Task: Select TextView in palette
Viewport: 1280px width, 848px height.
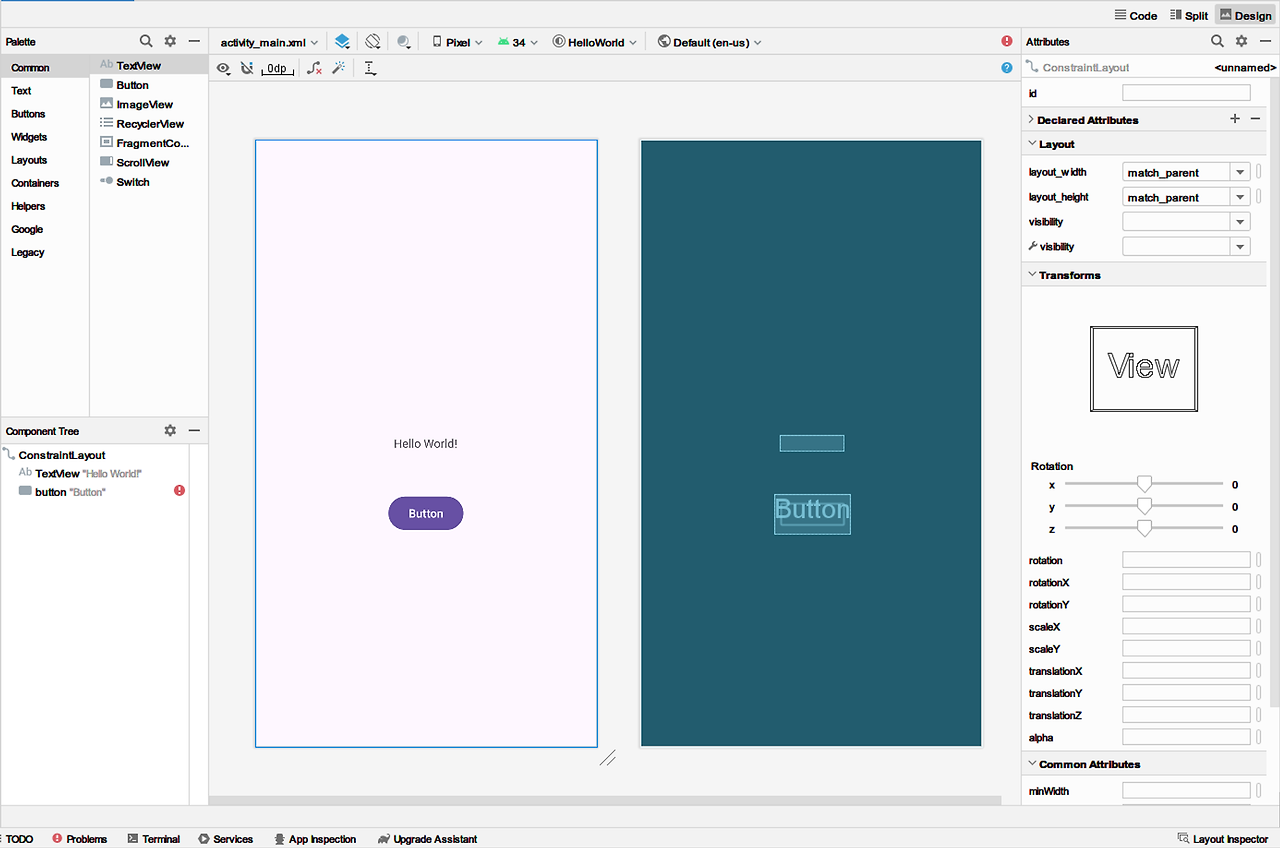Action: (149, 65)
